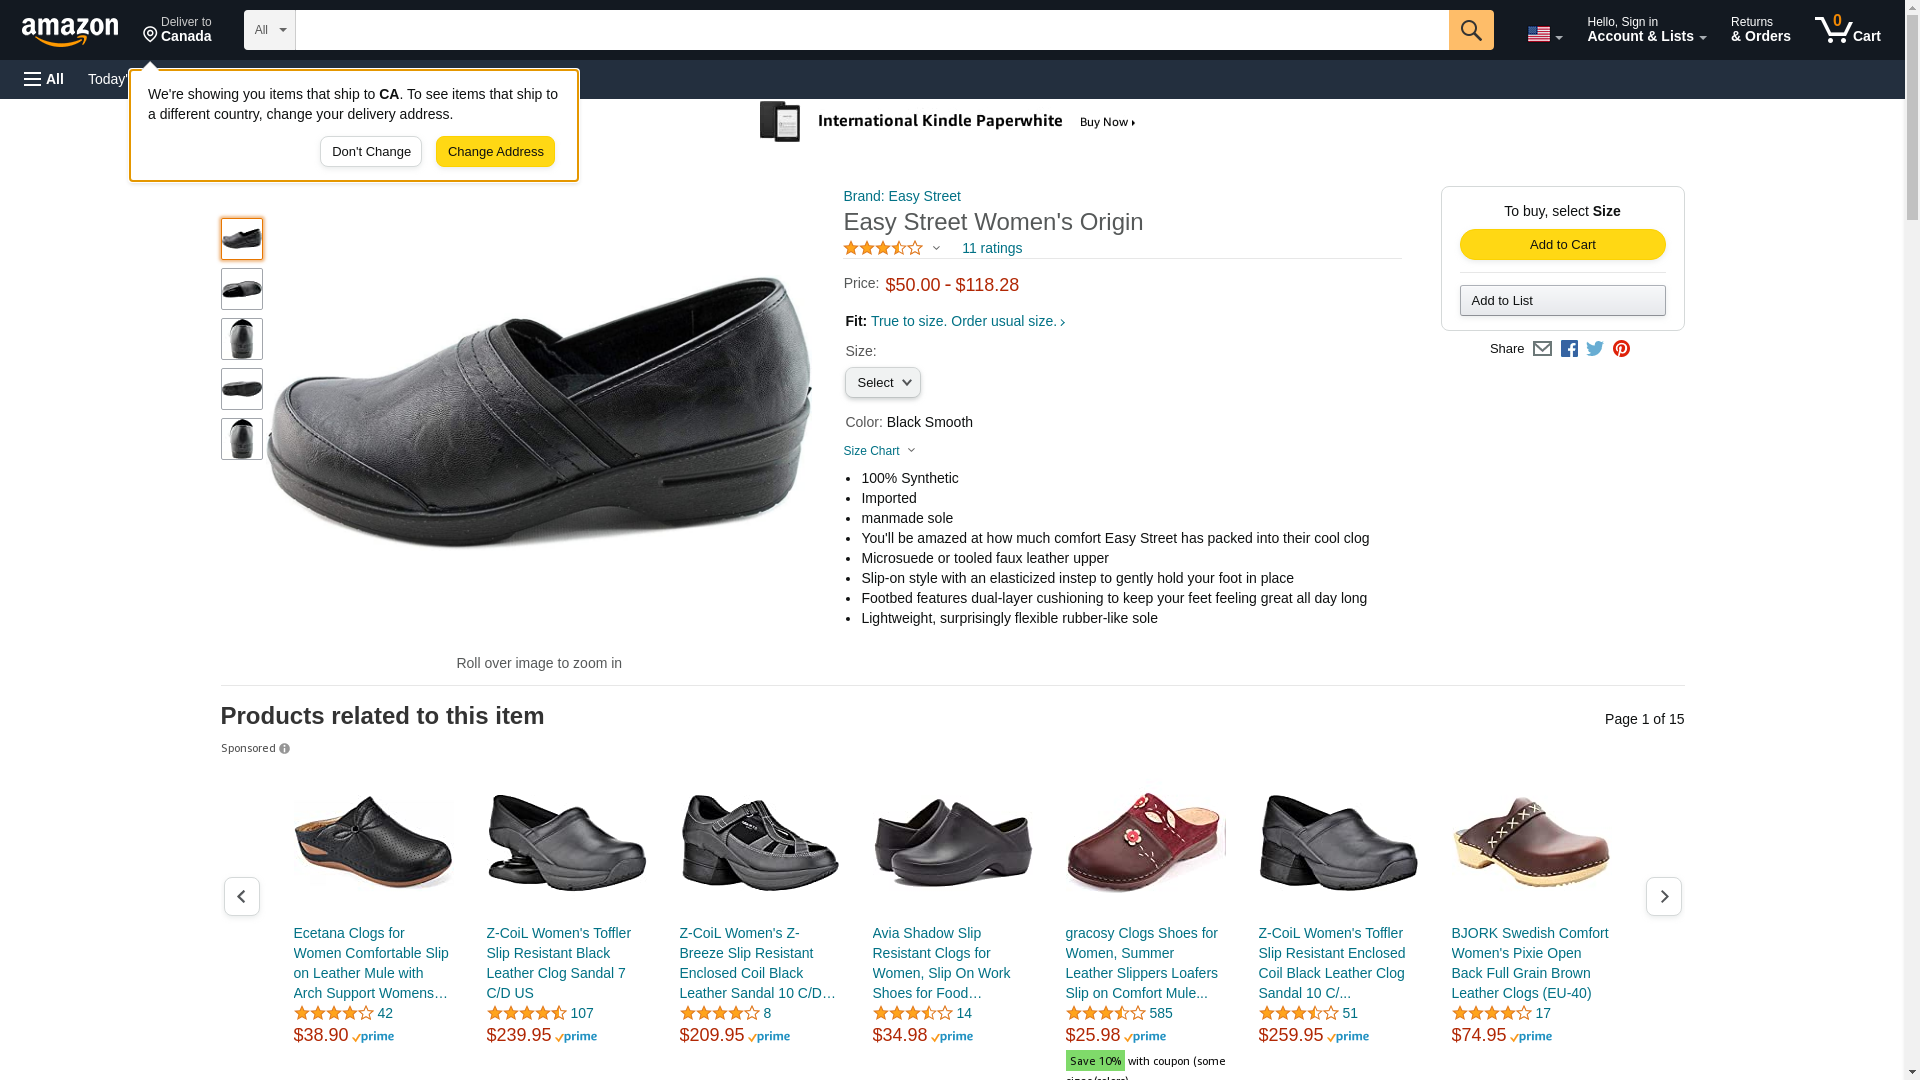Click the search magnifier button

1471,30
